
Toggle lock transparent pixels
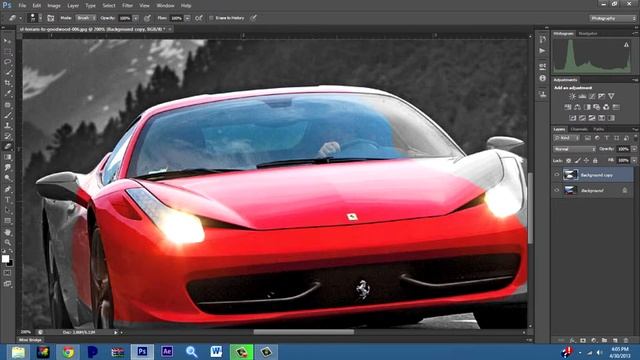[569, 161]
